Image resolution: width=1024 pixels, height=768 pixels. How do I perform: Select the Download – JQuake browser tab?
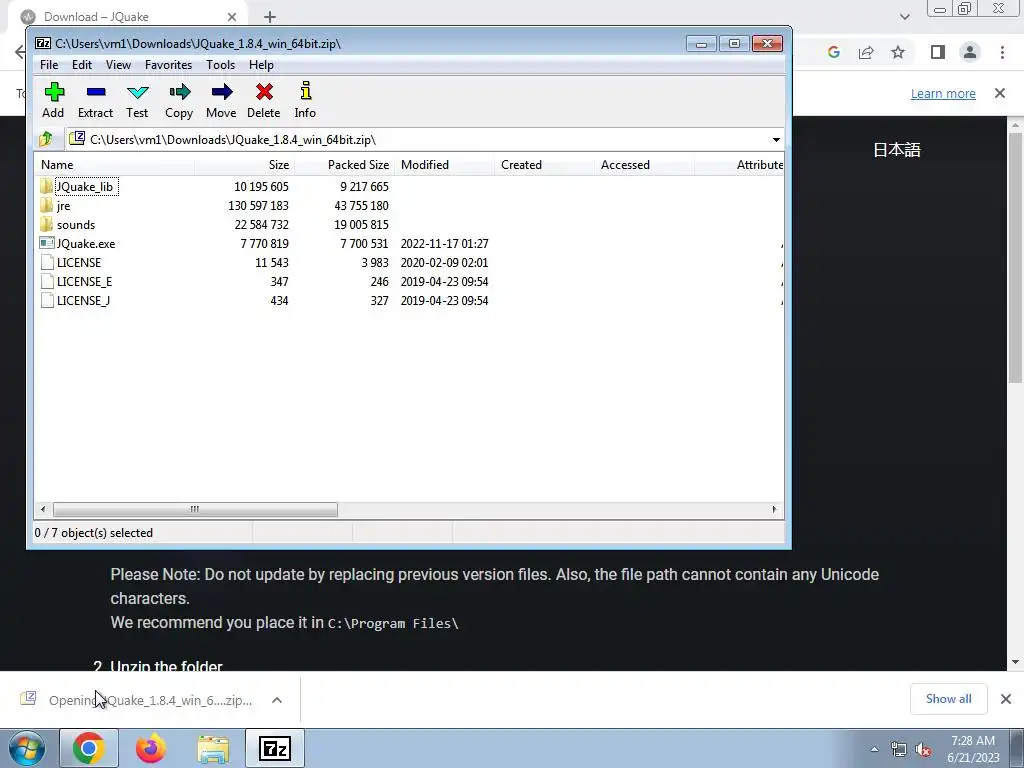click(127, 17)
